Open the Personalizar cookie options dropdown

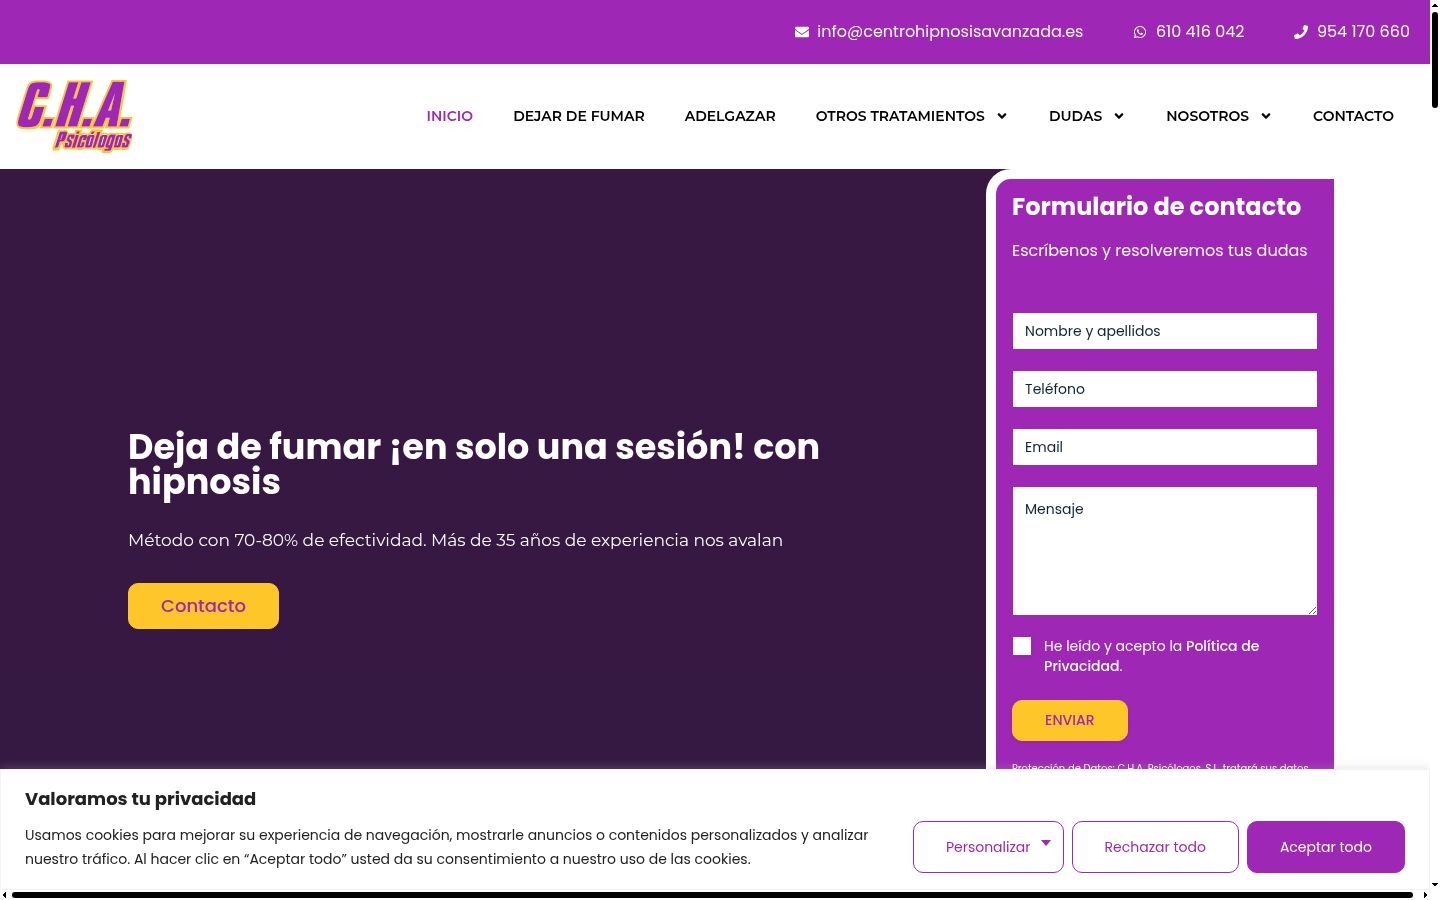(988, 847)
